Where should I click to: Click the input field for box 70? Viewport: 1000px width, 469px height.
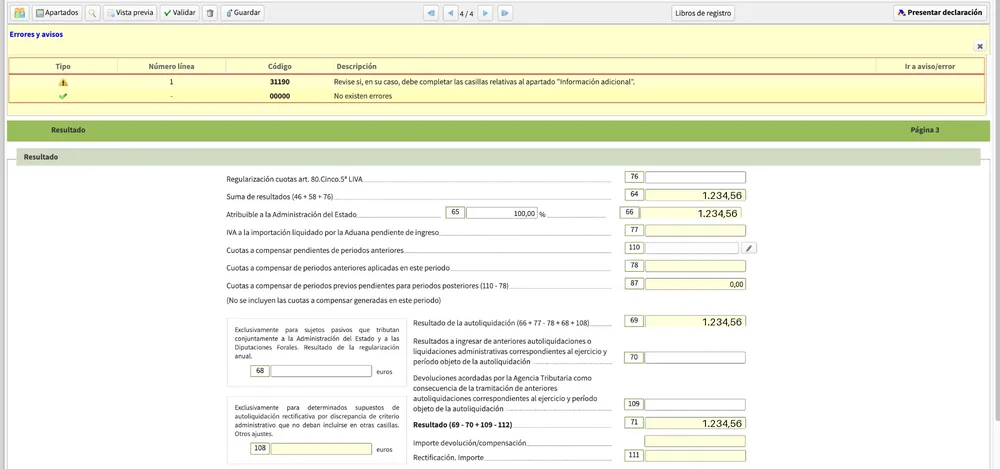[695, 358]
